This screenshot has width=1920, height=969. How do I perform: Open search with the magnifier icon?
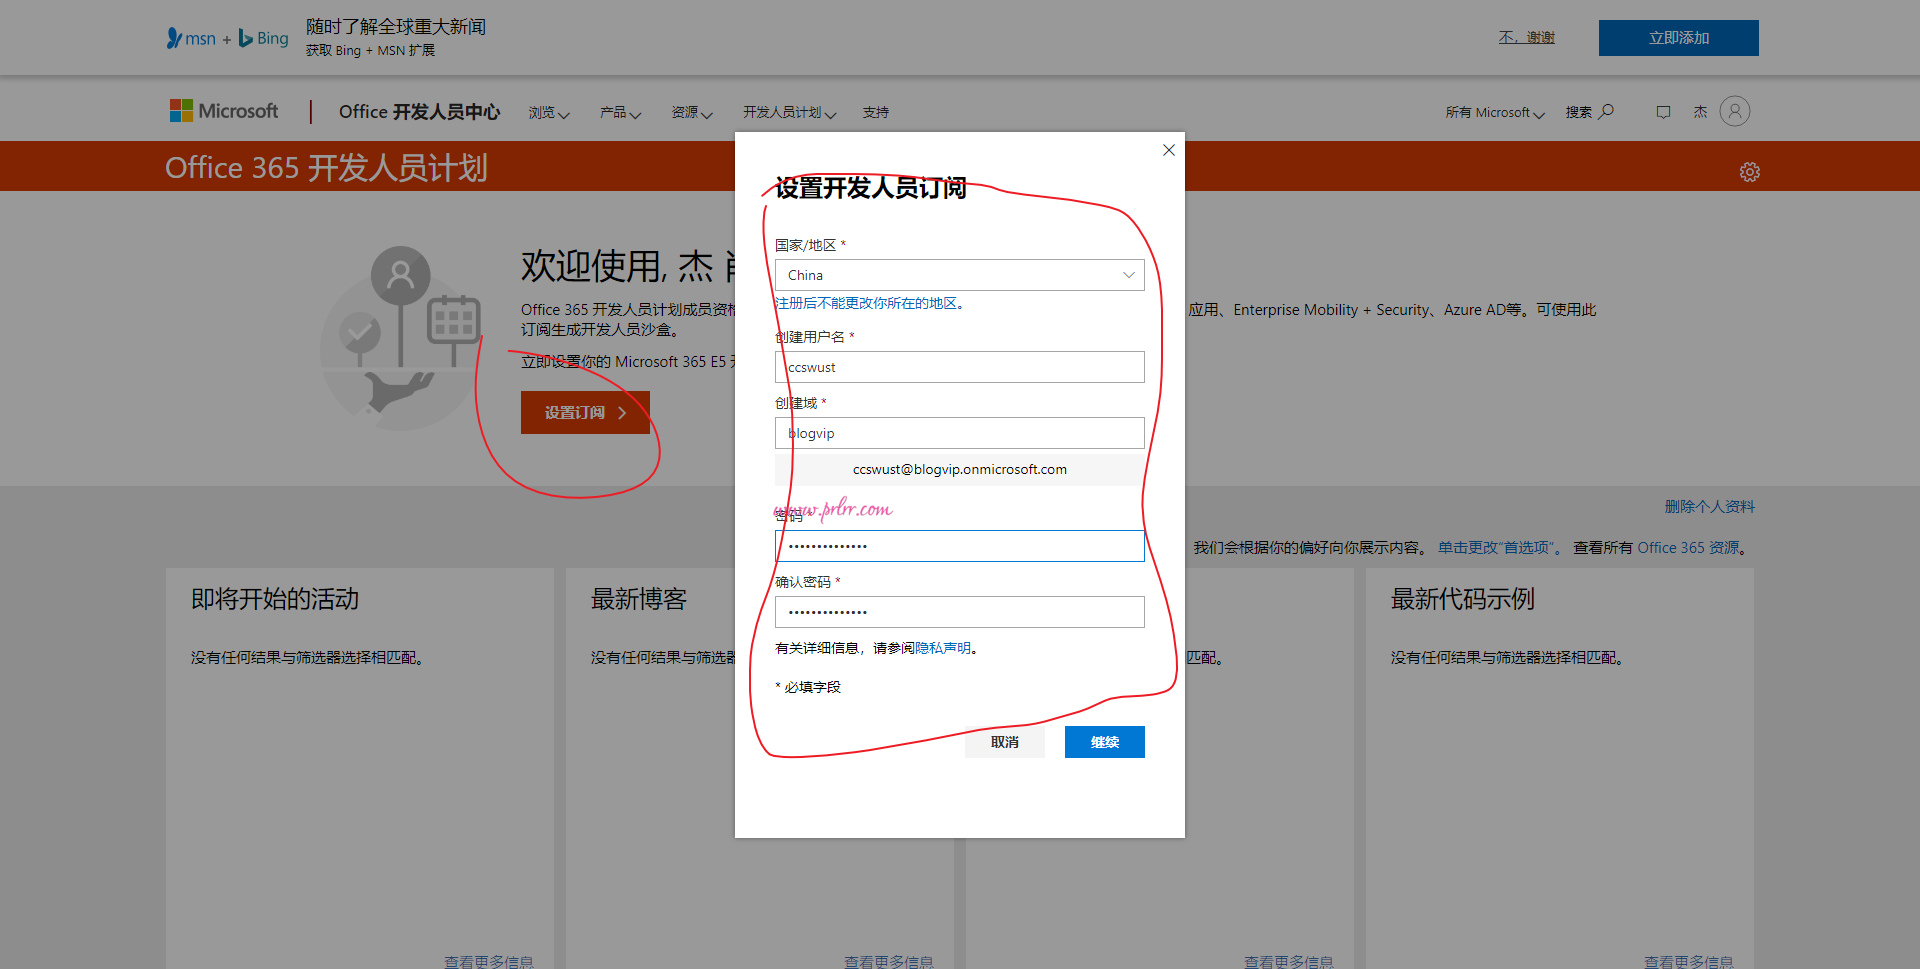pyautogui.click(x=1605, y=111)
